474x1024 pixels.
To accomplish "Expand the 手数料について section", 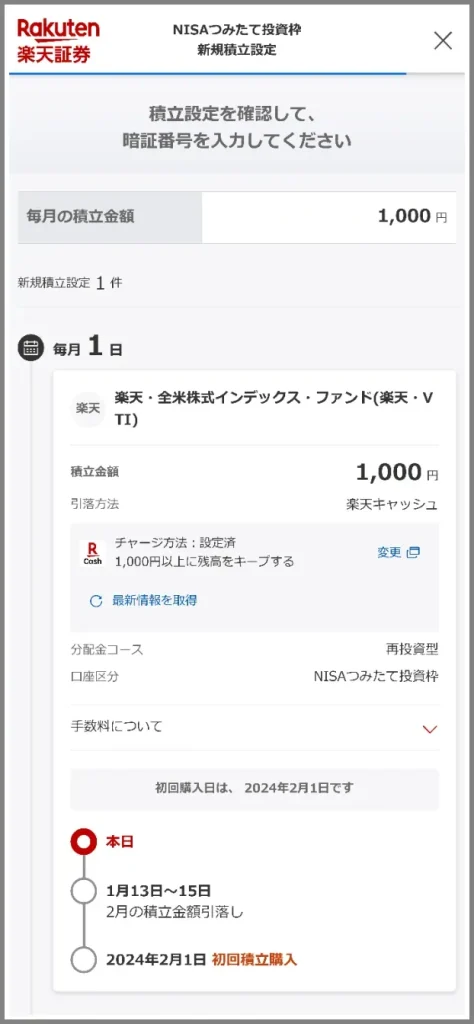I will click(x=255, y=726).
